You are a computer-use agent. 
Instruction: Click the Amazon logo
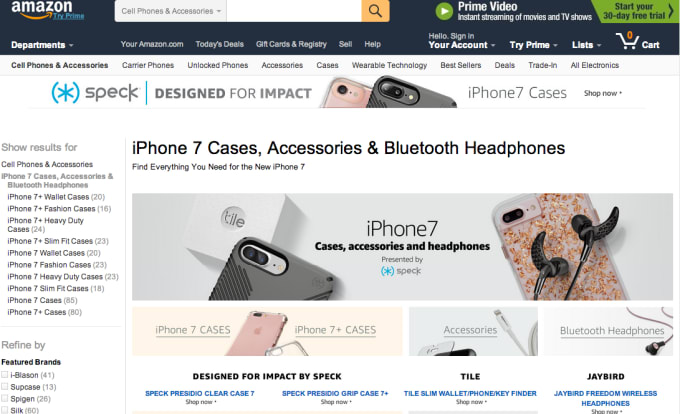(42, 10)
